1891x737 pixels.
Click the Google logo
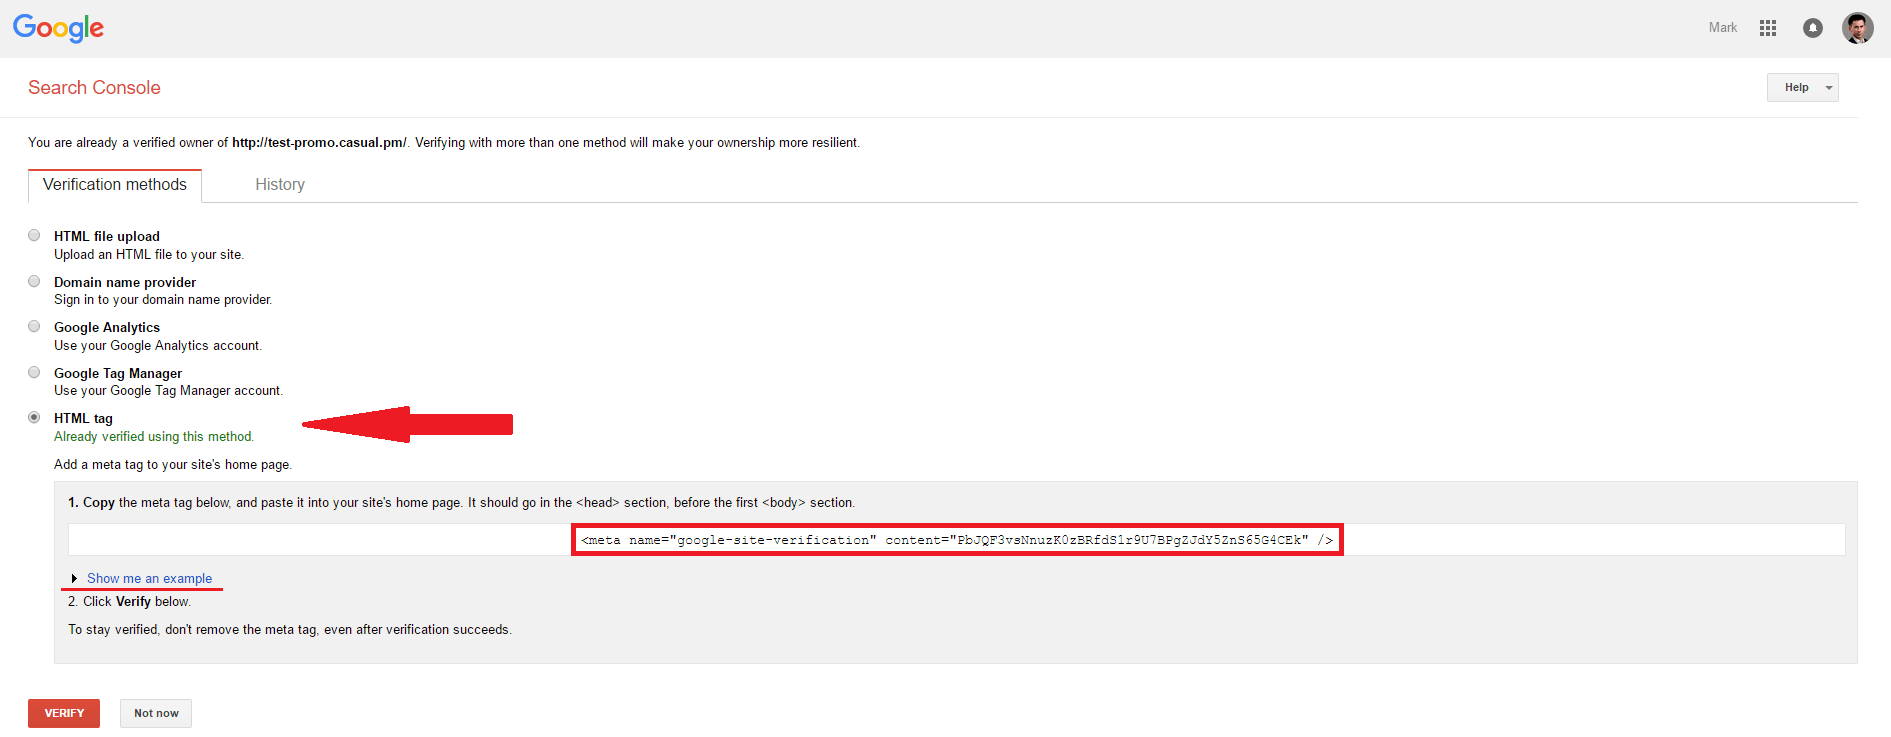(x=58, y=28)
